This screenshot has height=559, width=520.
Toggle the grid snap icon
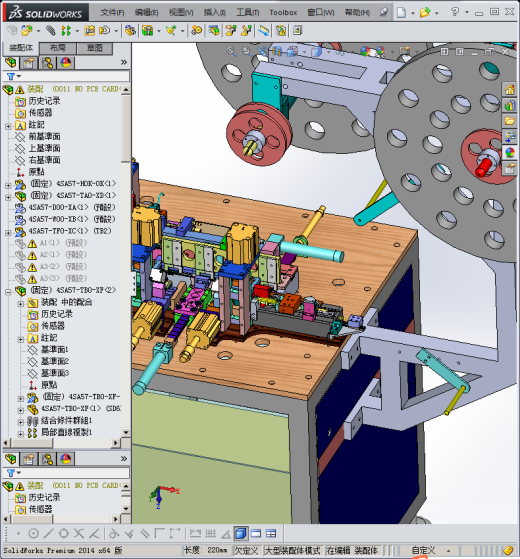[x=210, y=534]
